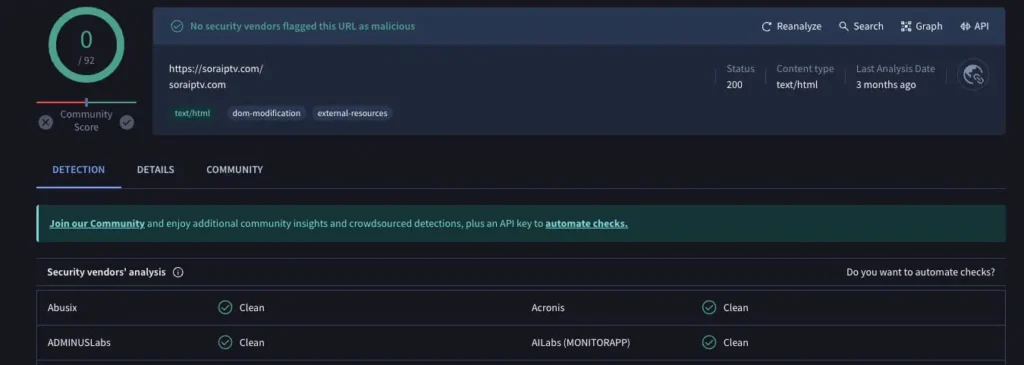Select the dom-modification tag

pos(266,113)
